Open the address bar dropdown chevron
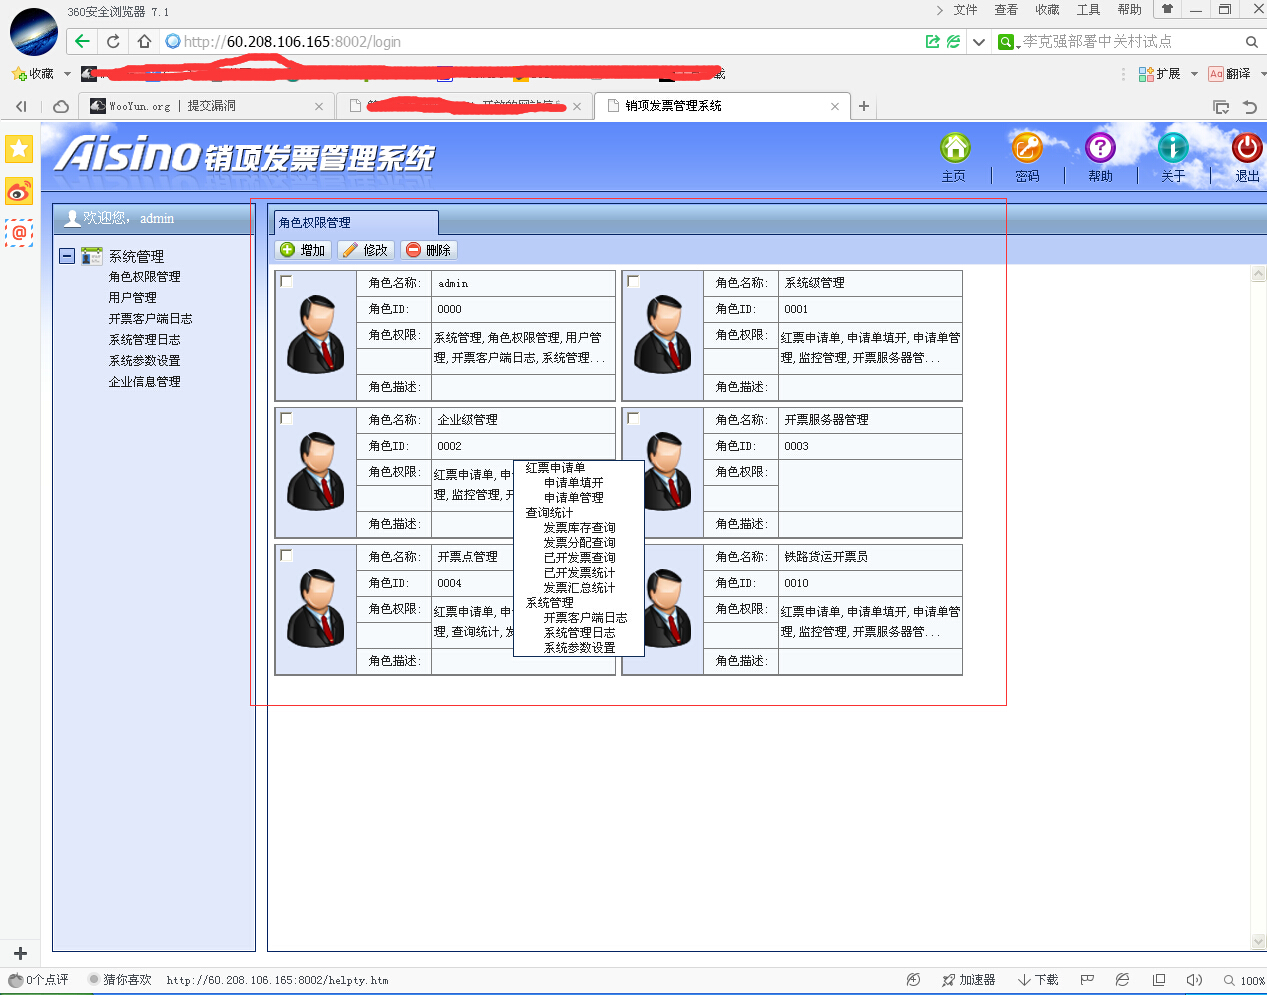The image size is (1267, 995). click(979, 42)
